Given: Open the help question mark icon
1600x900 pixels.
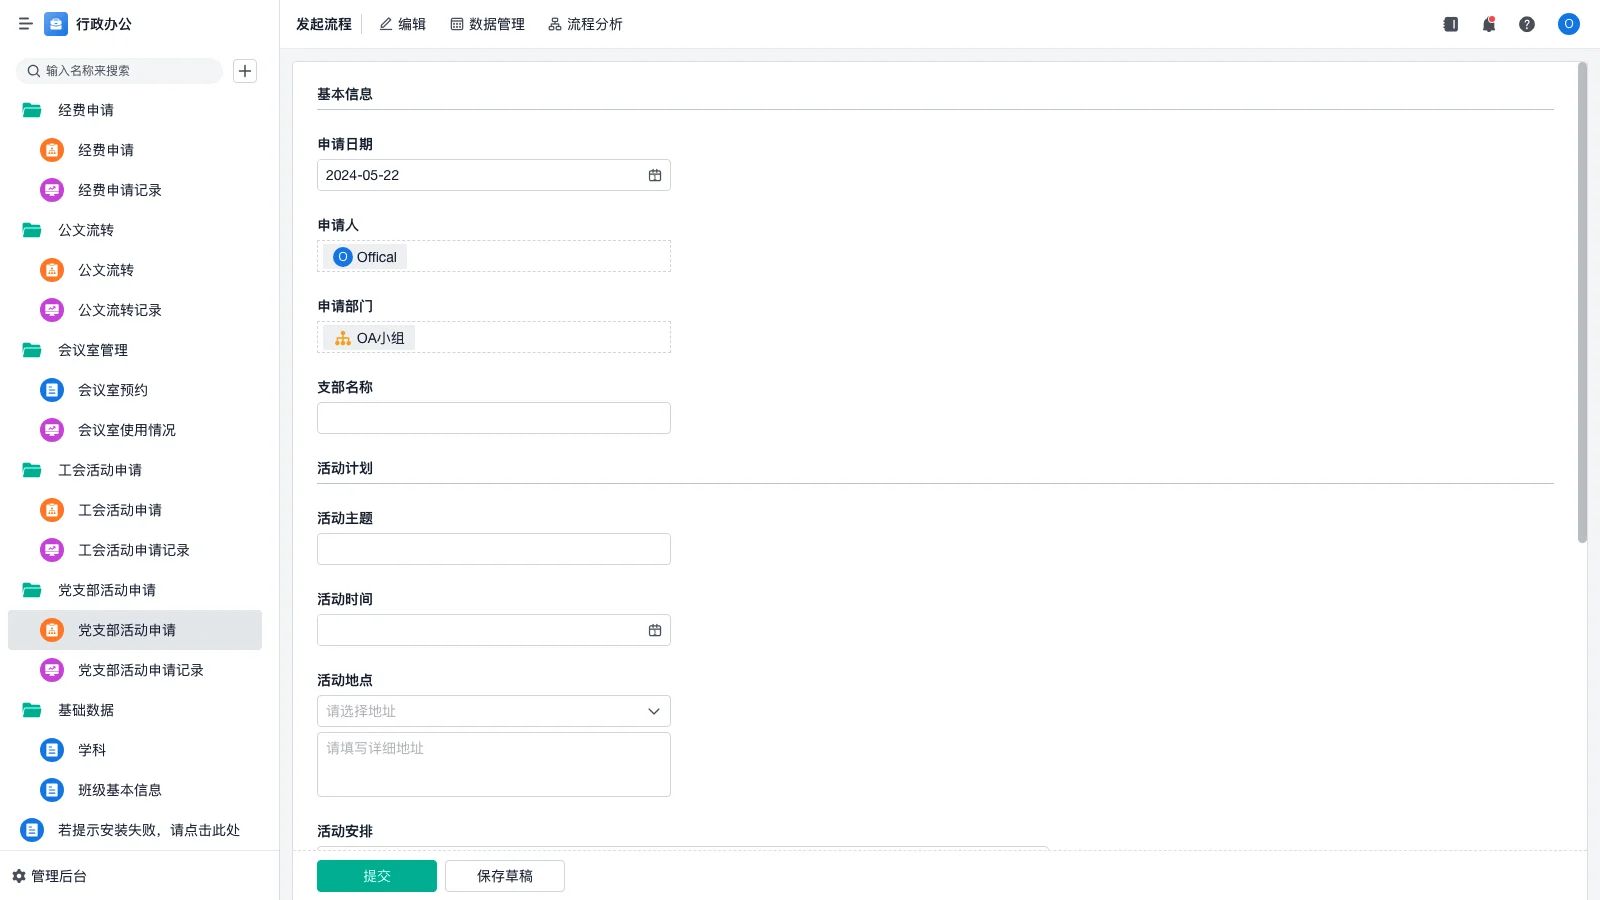Looking at the screenshot, I should pyautogui.click(x=1527, y=24).
